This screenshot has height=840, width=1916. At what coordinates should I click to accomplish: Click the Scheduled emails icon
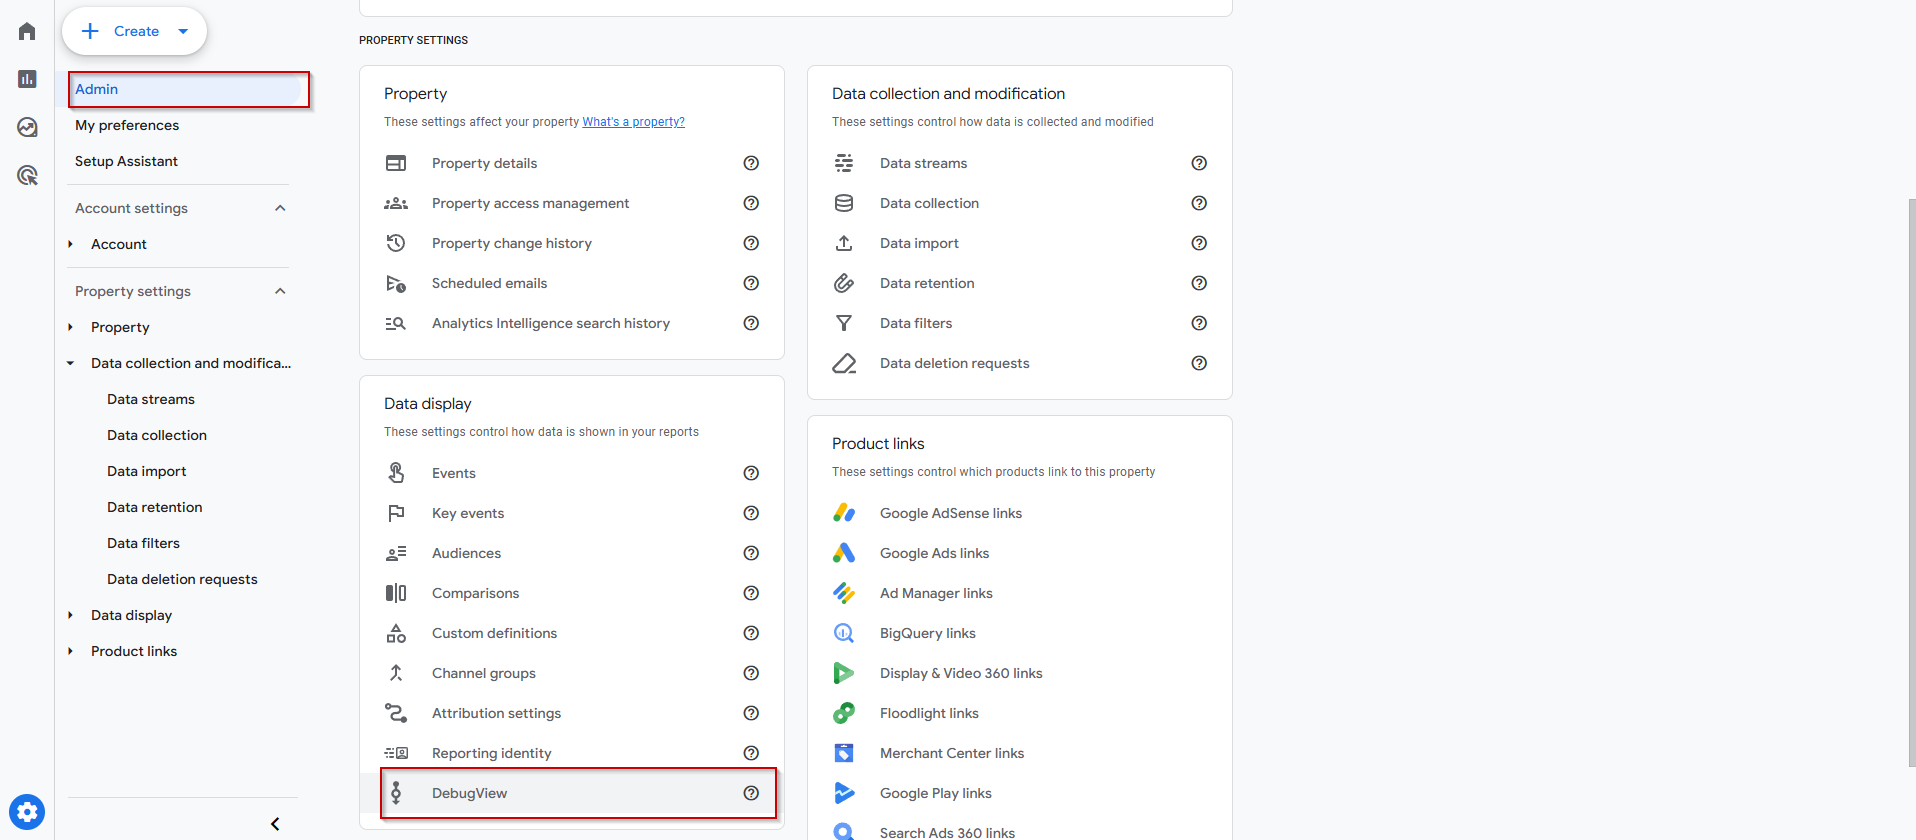(396, 283)
